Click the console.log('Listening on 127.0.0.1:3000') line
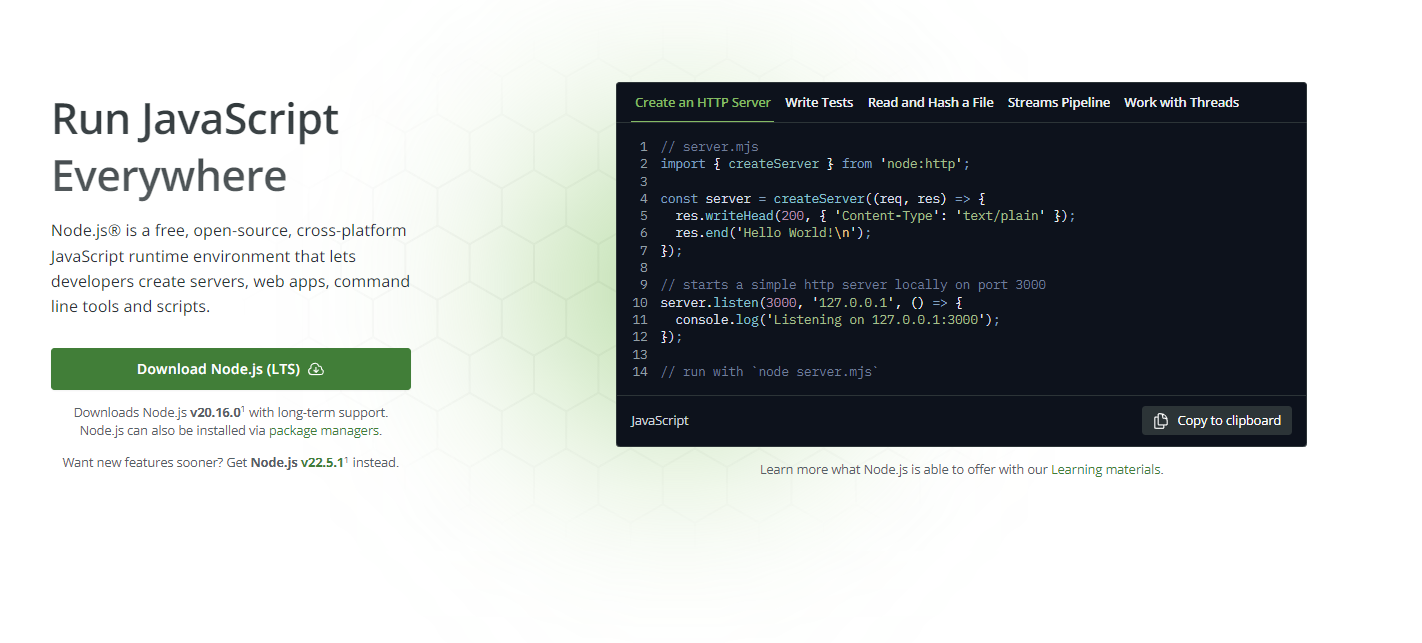The width and height of the screenshot is (1422, 643). (838, 320)
